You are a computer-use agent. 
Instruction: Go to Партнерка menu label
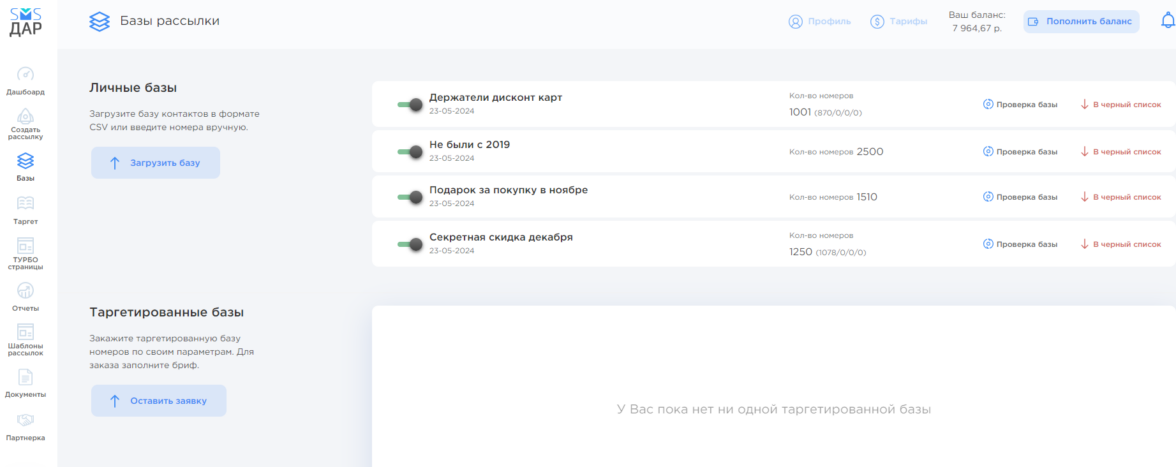(25, 438)
